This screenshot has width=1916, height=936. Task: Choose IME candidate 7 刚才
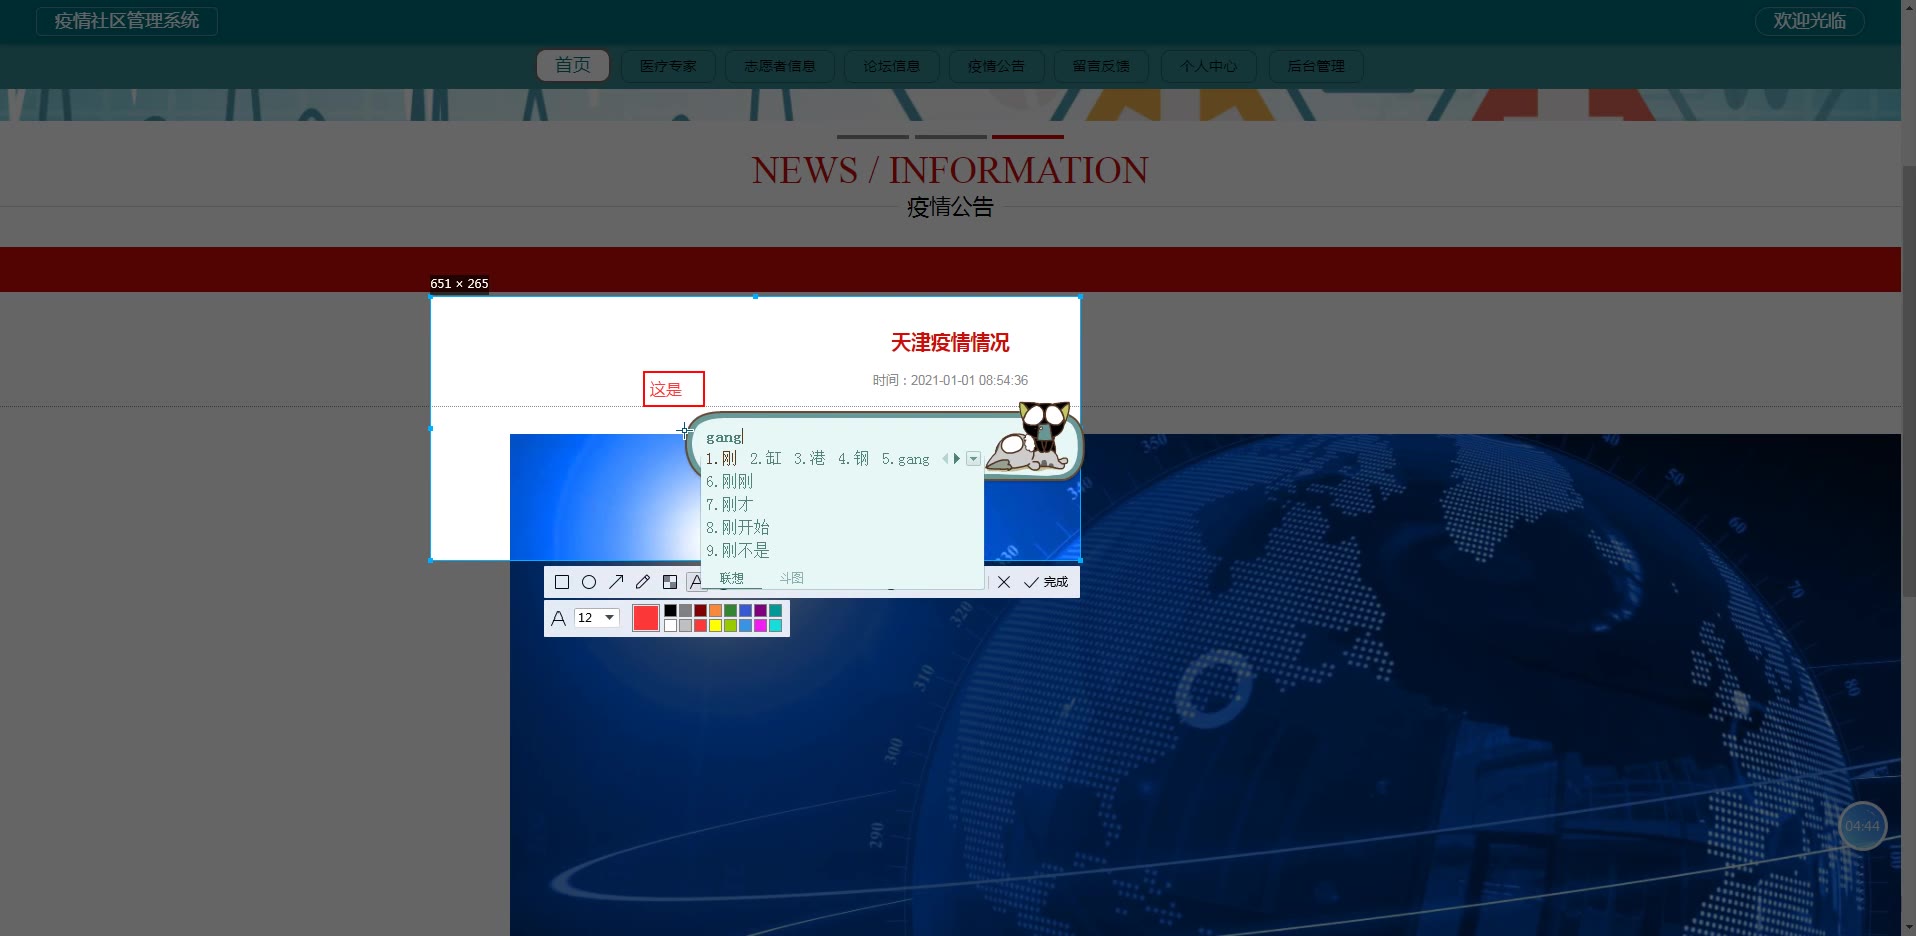tap(730, 504)
